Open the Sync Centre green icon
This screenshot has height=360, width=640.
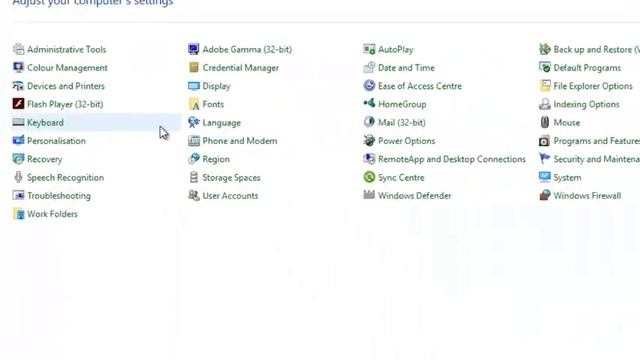click(x=369, y=177)
